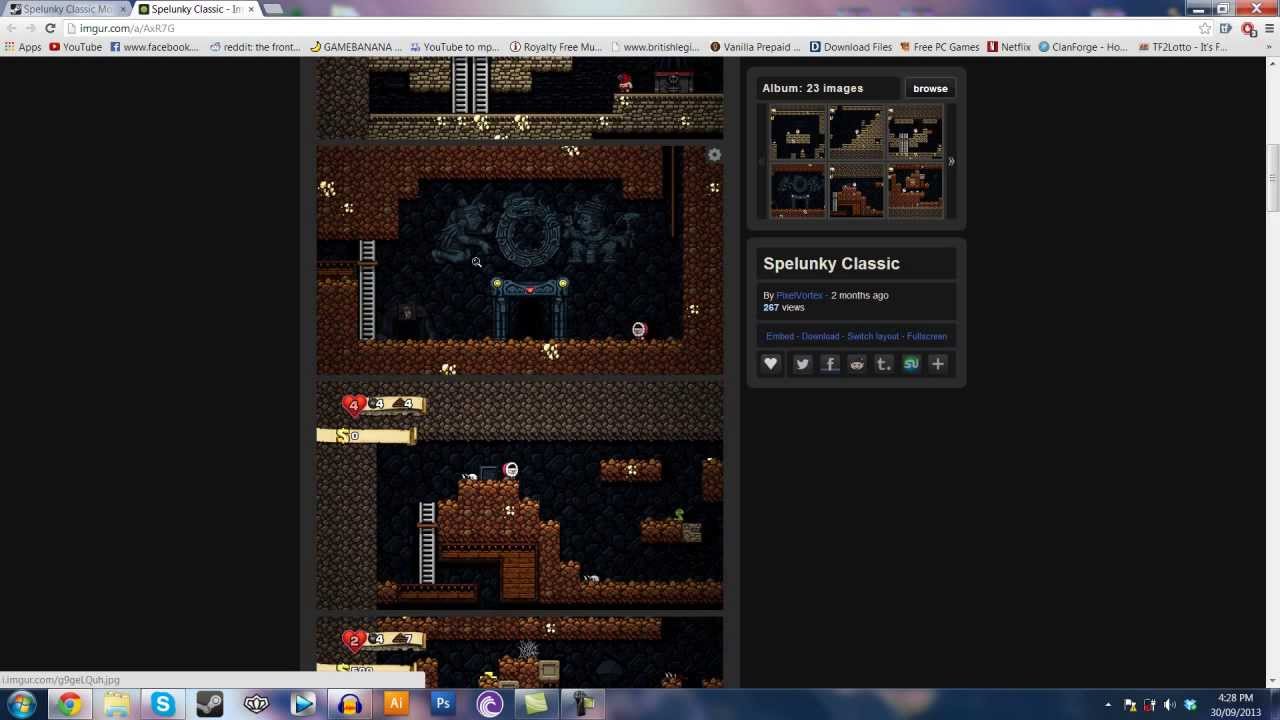Image resolution: width=1280 pixels, height=720 pixels.
Task: Open uTorrent purple icon in taskbar
Action: 490,704
